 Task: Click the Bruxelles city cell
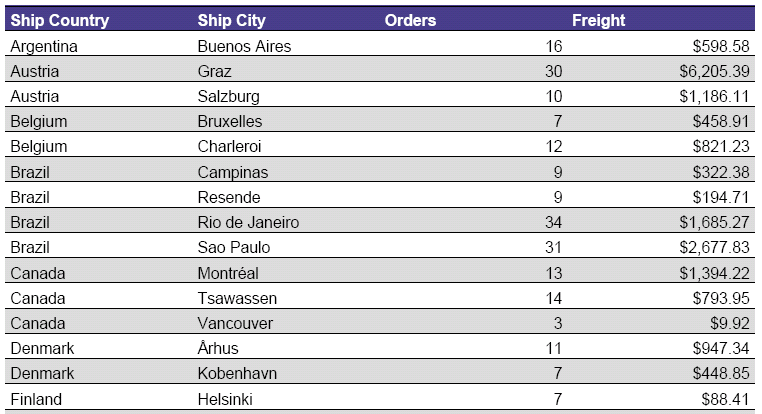[x=229, y=121]
